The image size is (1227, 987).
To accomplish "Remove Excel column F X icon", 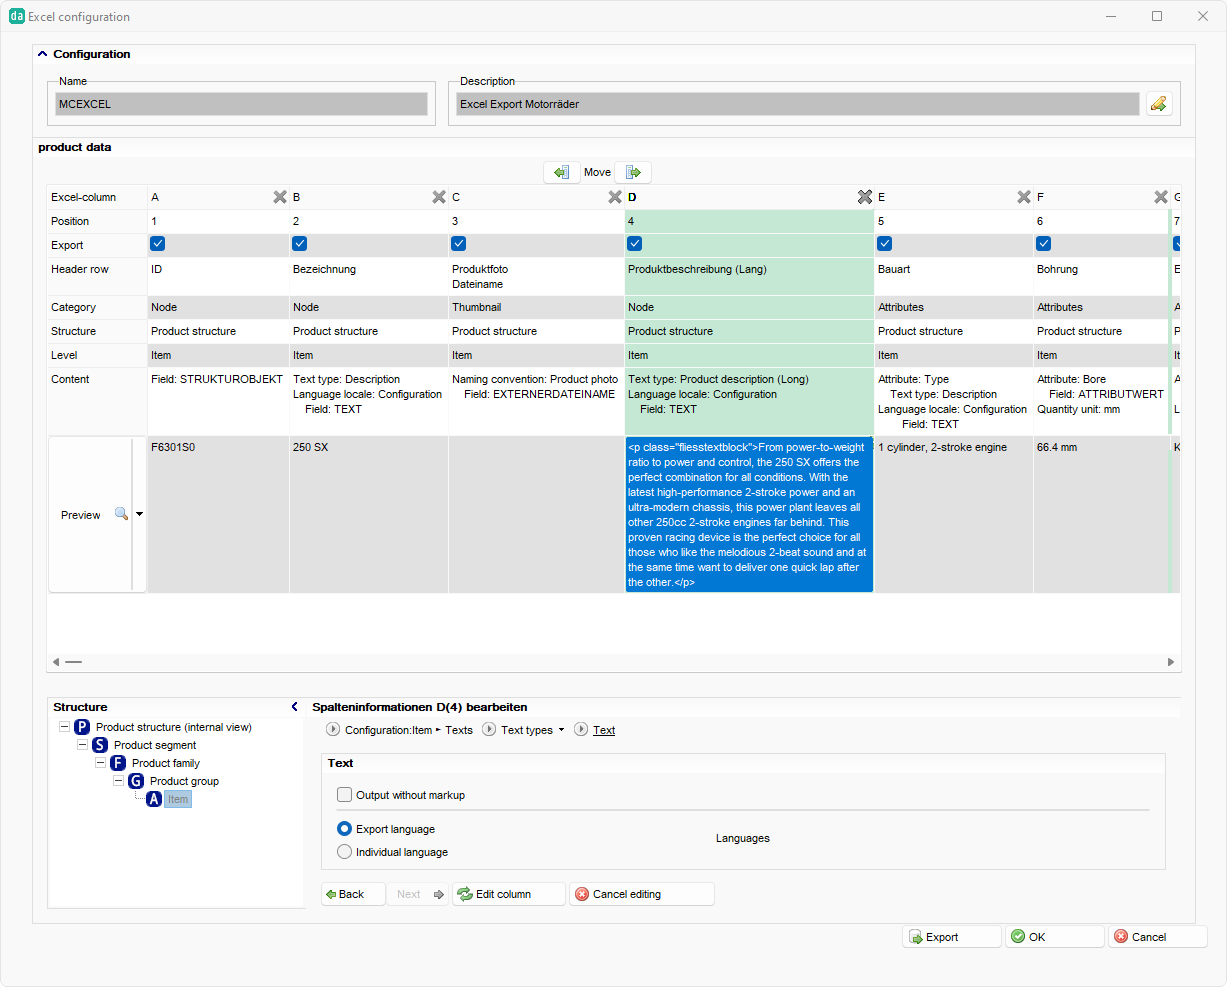I will [x=1161, y=197].
